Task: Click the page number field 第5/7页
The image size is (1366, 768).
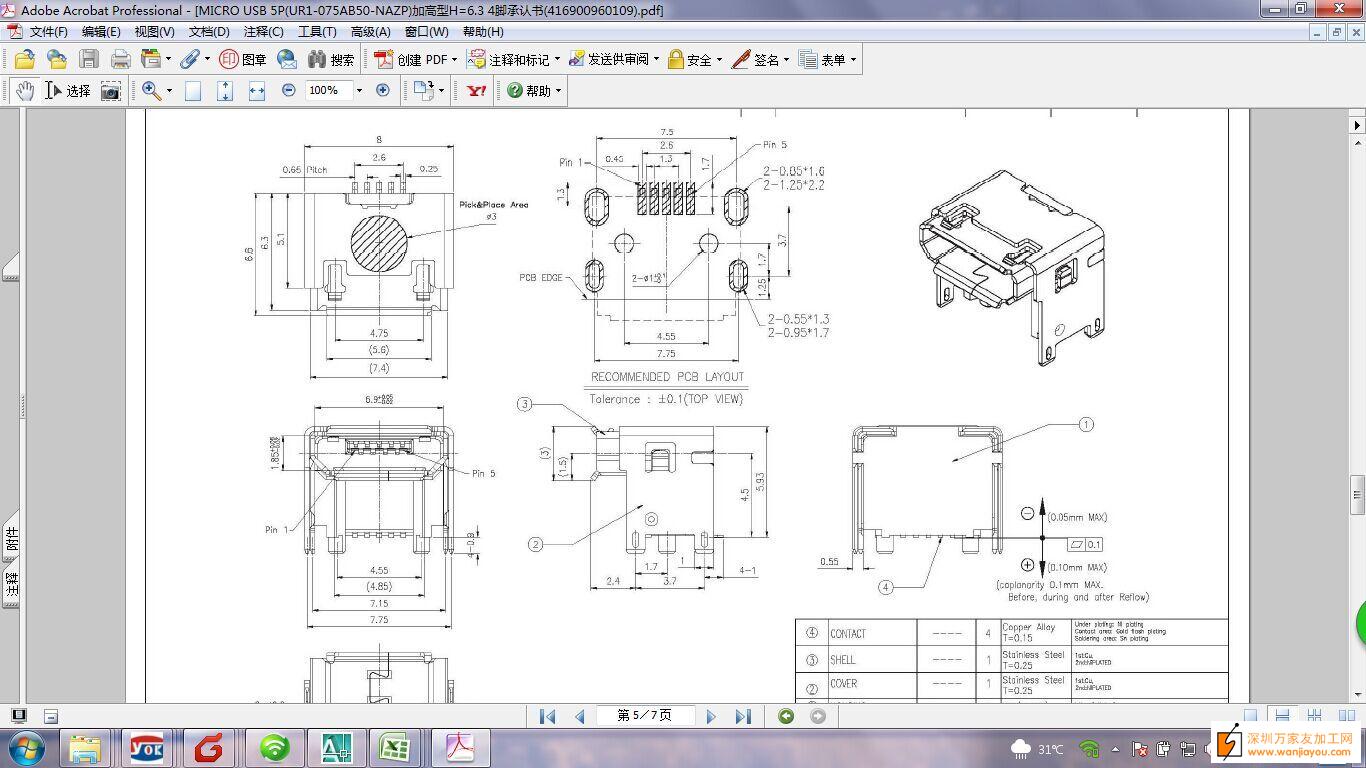Action: point(645,716)
